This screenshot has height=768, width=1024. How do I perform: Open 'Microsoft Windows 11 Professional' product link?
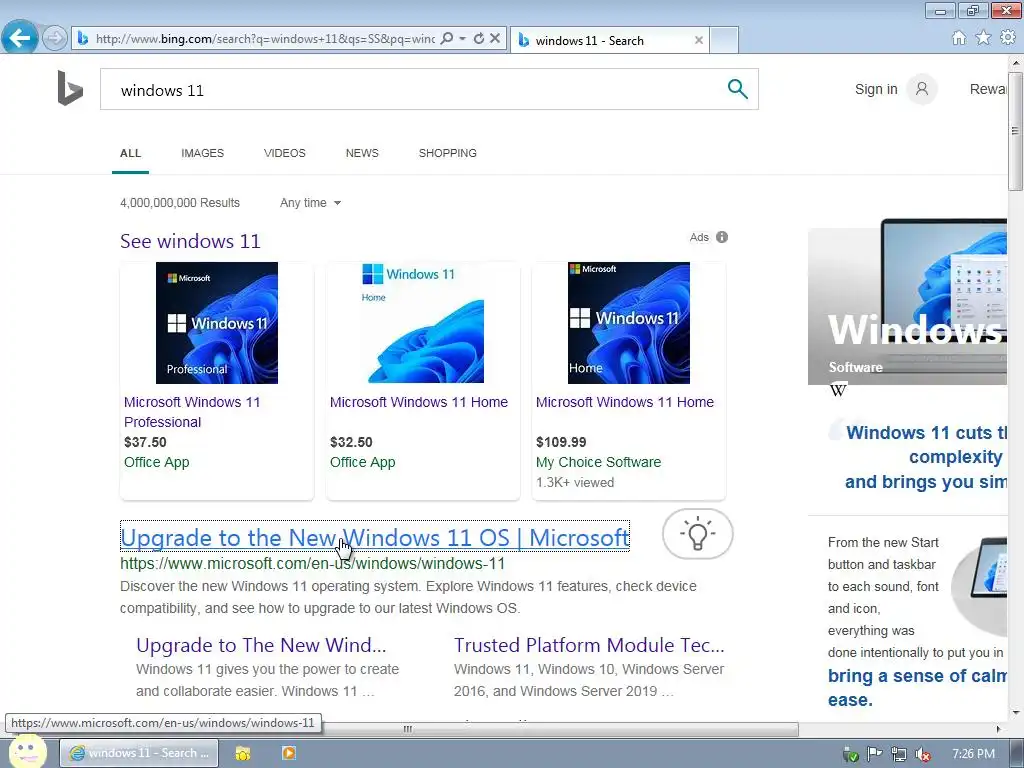[192, 412]
